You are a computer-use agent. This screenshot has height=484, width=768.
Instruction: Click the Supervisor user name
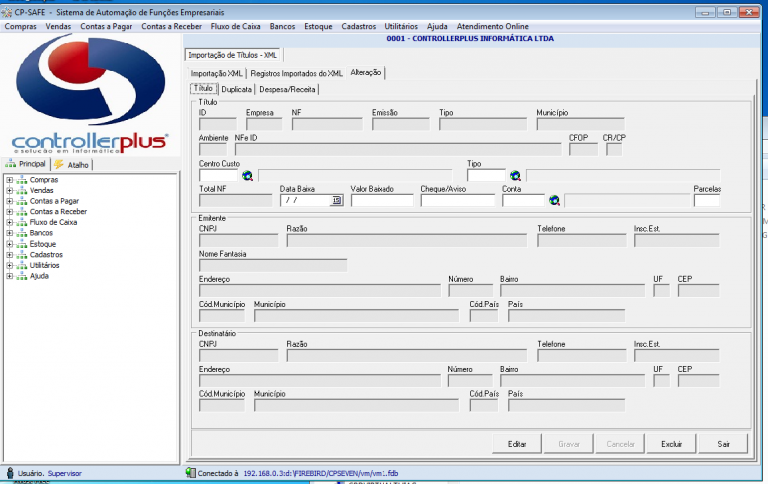tap(65, 473)
